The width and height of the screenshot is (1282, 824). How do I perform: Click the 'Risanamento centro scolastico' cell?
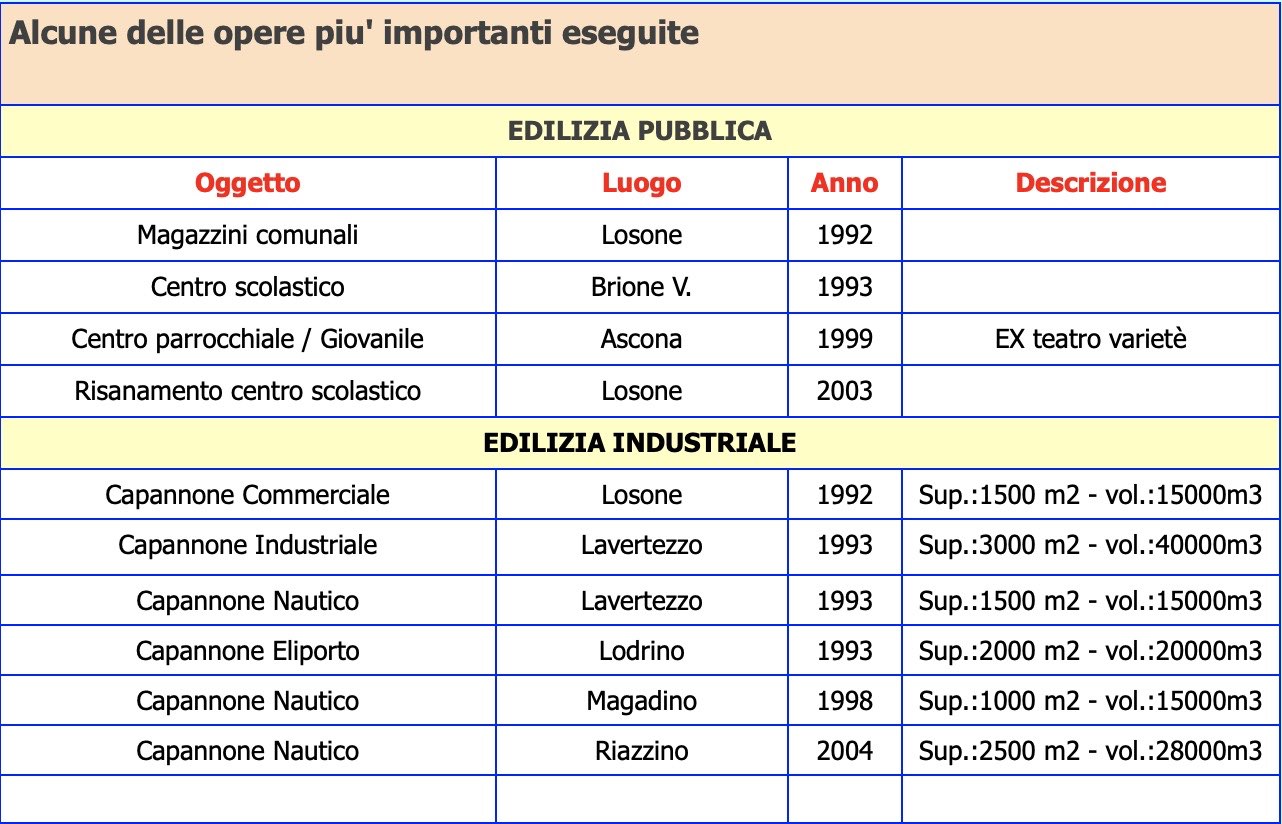click(248, 390)
